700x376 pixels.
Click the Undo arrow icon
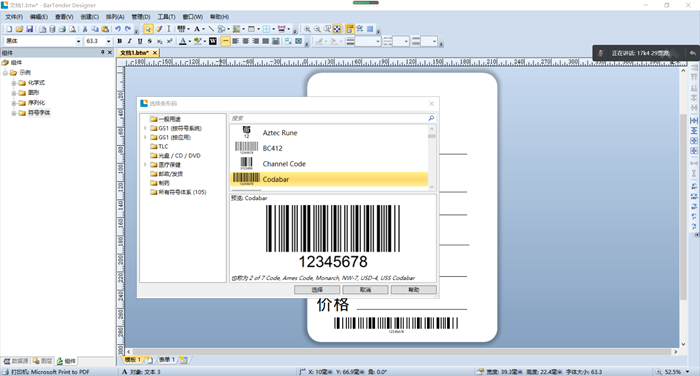(118, 29)
